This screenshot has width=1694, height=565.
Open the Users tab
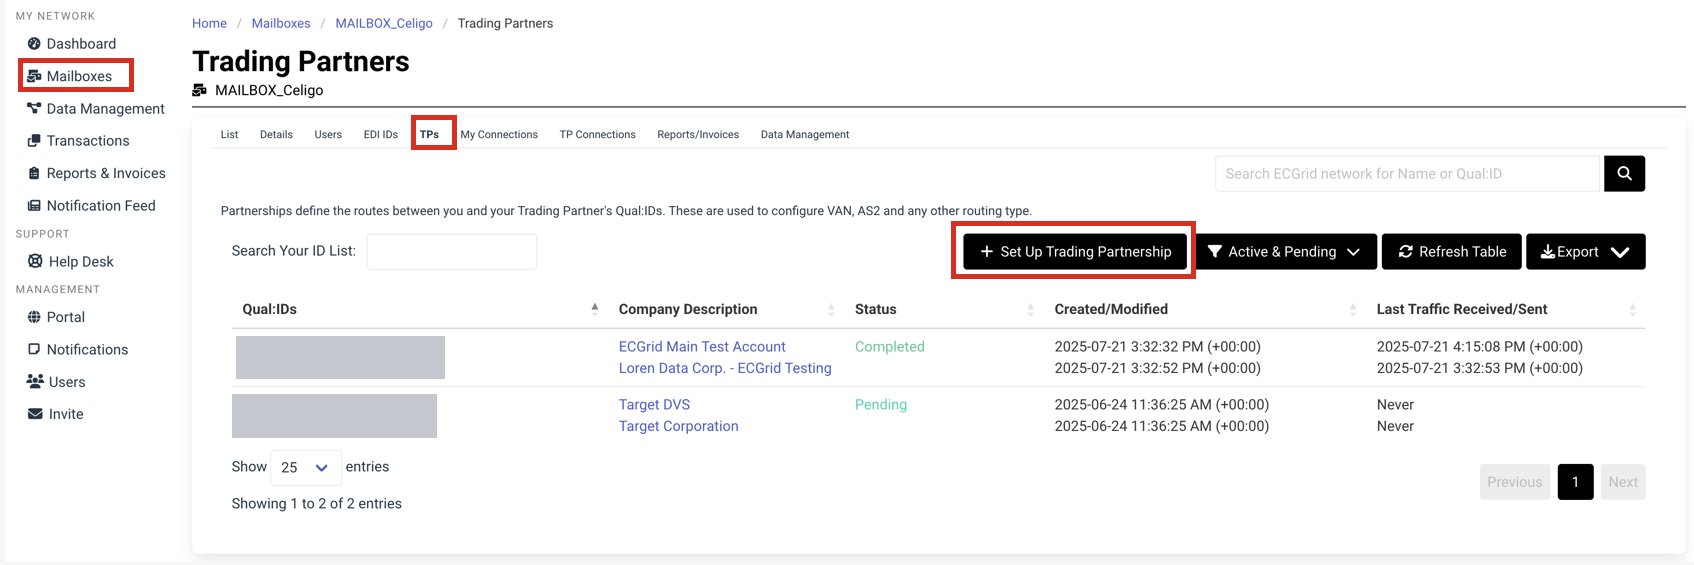(328, 134)
